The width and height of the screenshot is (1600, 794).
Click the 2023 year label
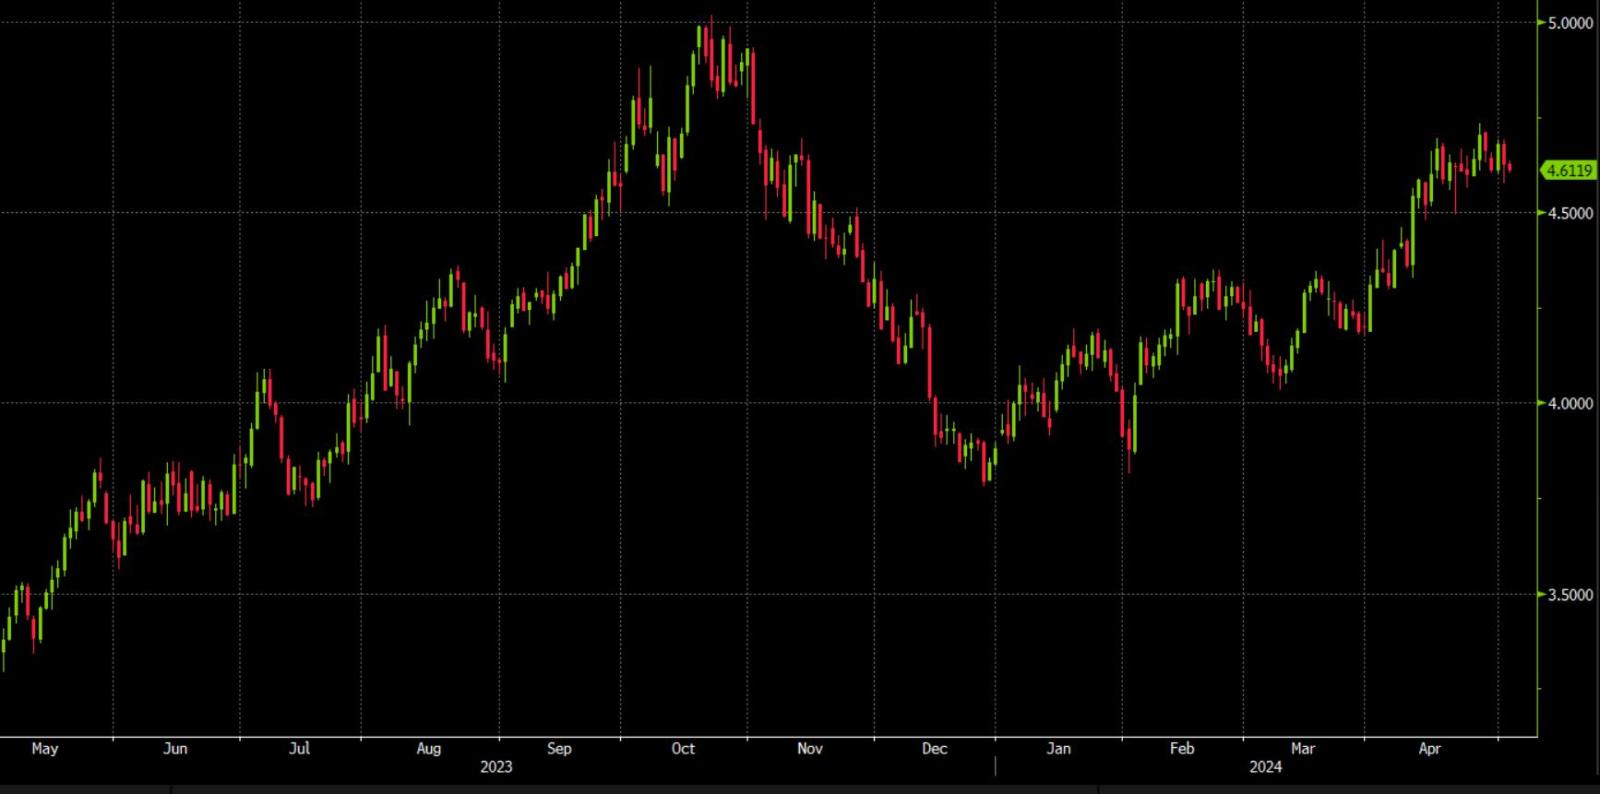tap(496, 767)
